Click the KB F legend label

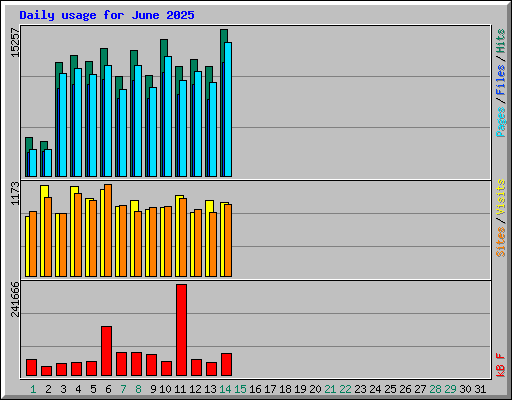click(501, 365)
